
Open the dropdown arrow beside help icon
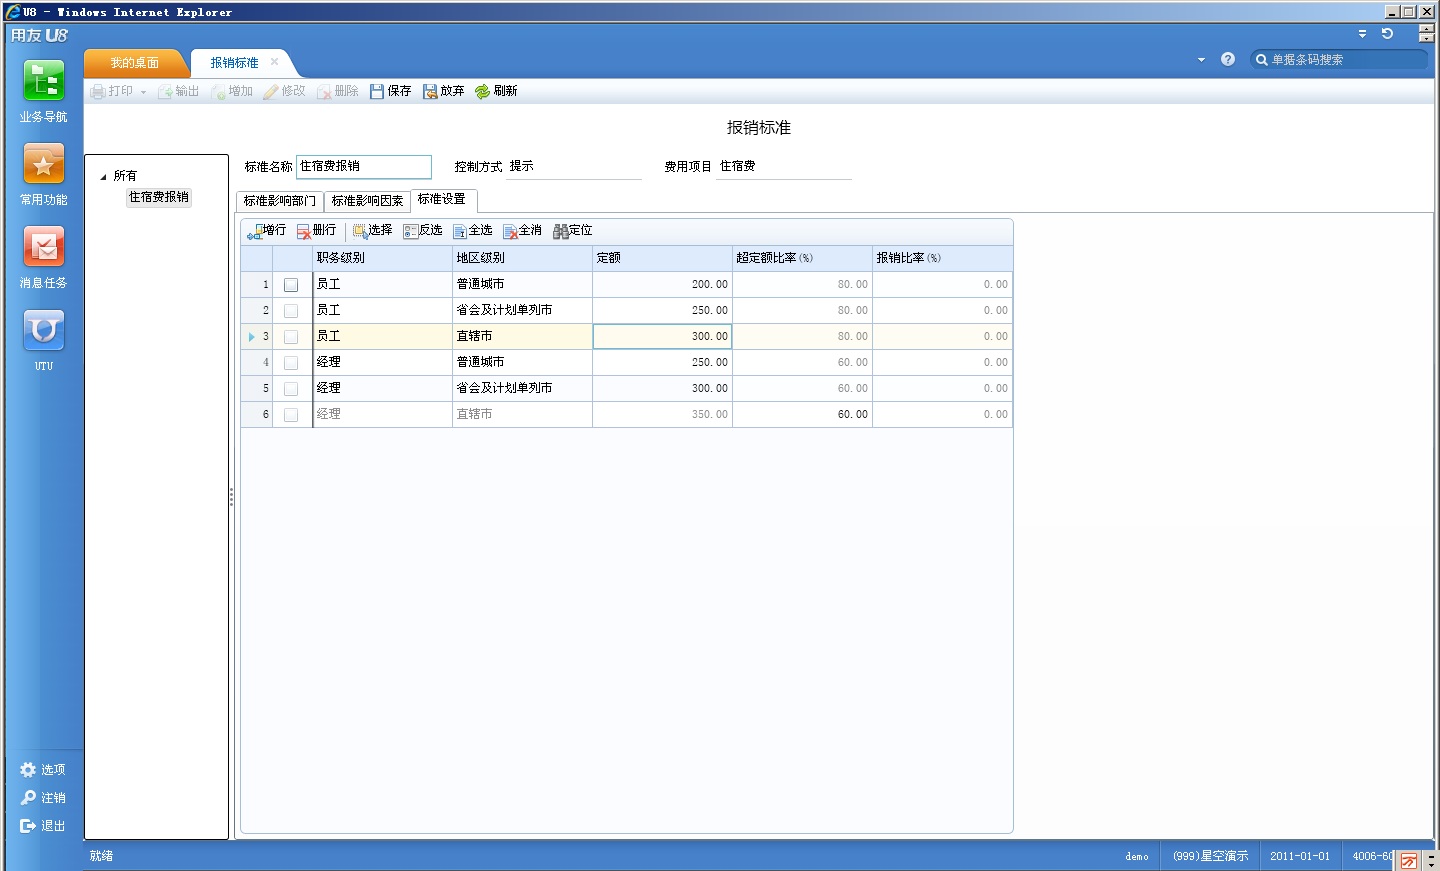(x=1201, y=60)
